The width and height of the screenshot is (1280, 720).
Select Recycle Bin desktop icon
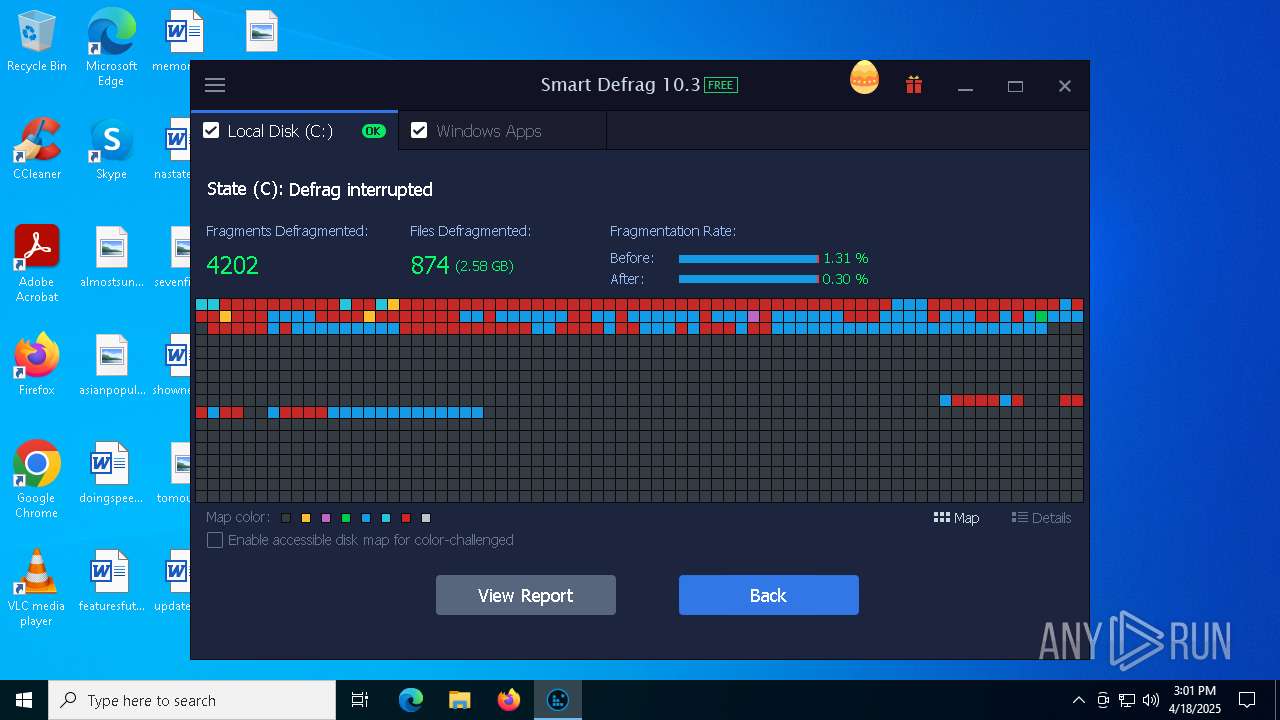37,42
